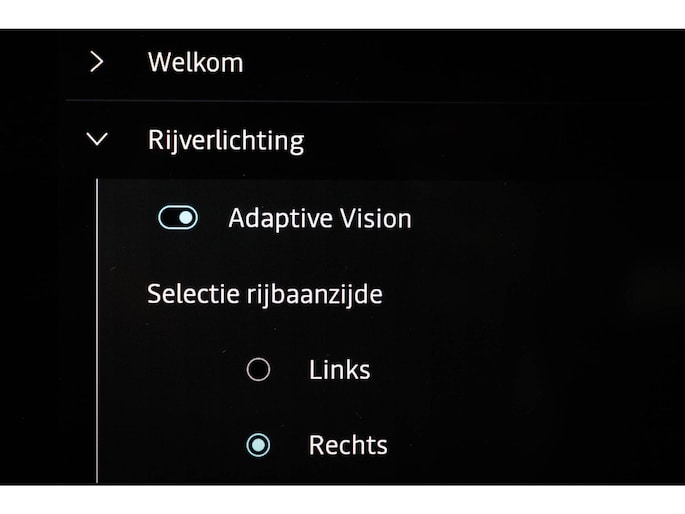Image resolution: width=685 pixels, height=514 pixels.
Task: Click the vertical indent line under Rijverlichting
Action: click(x=97, y=330)
